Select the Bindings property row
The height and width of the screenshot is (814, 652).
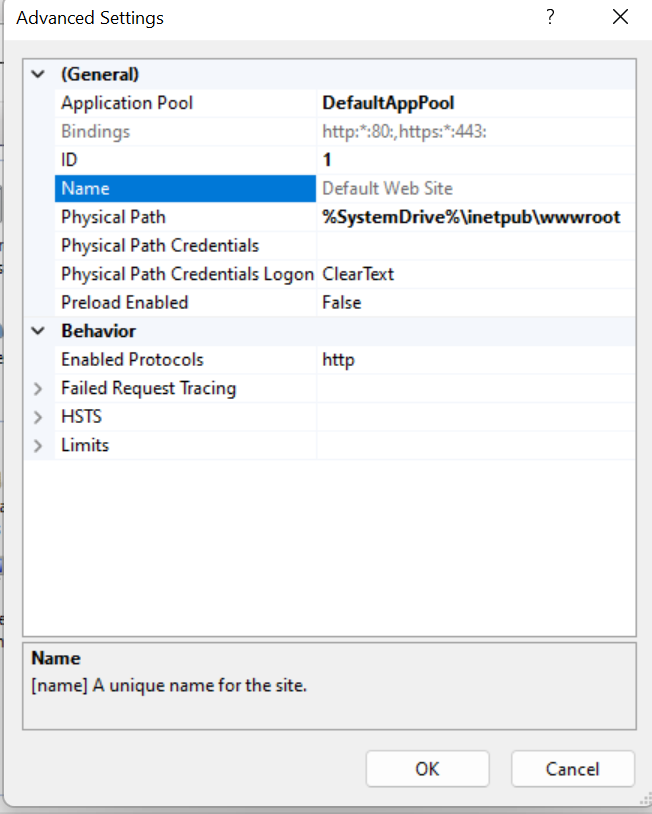pos(96,131)
